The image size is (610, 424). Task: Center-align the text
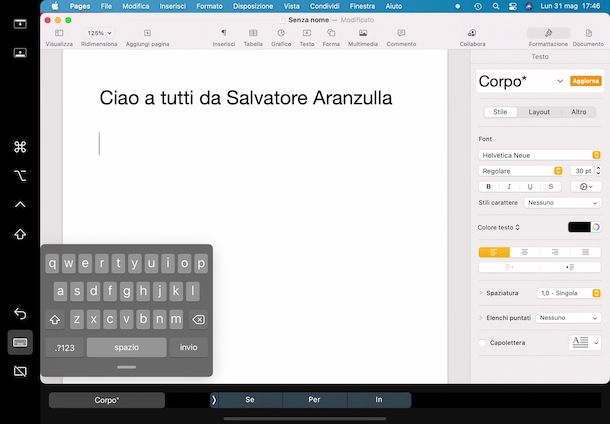(524, 252)
